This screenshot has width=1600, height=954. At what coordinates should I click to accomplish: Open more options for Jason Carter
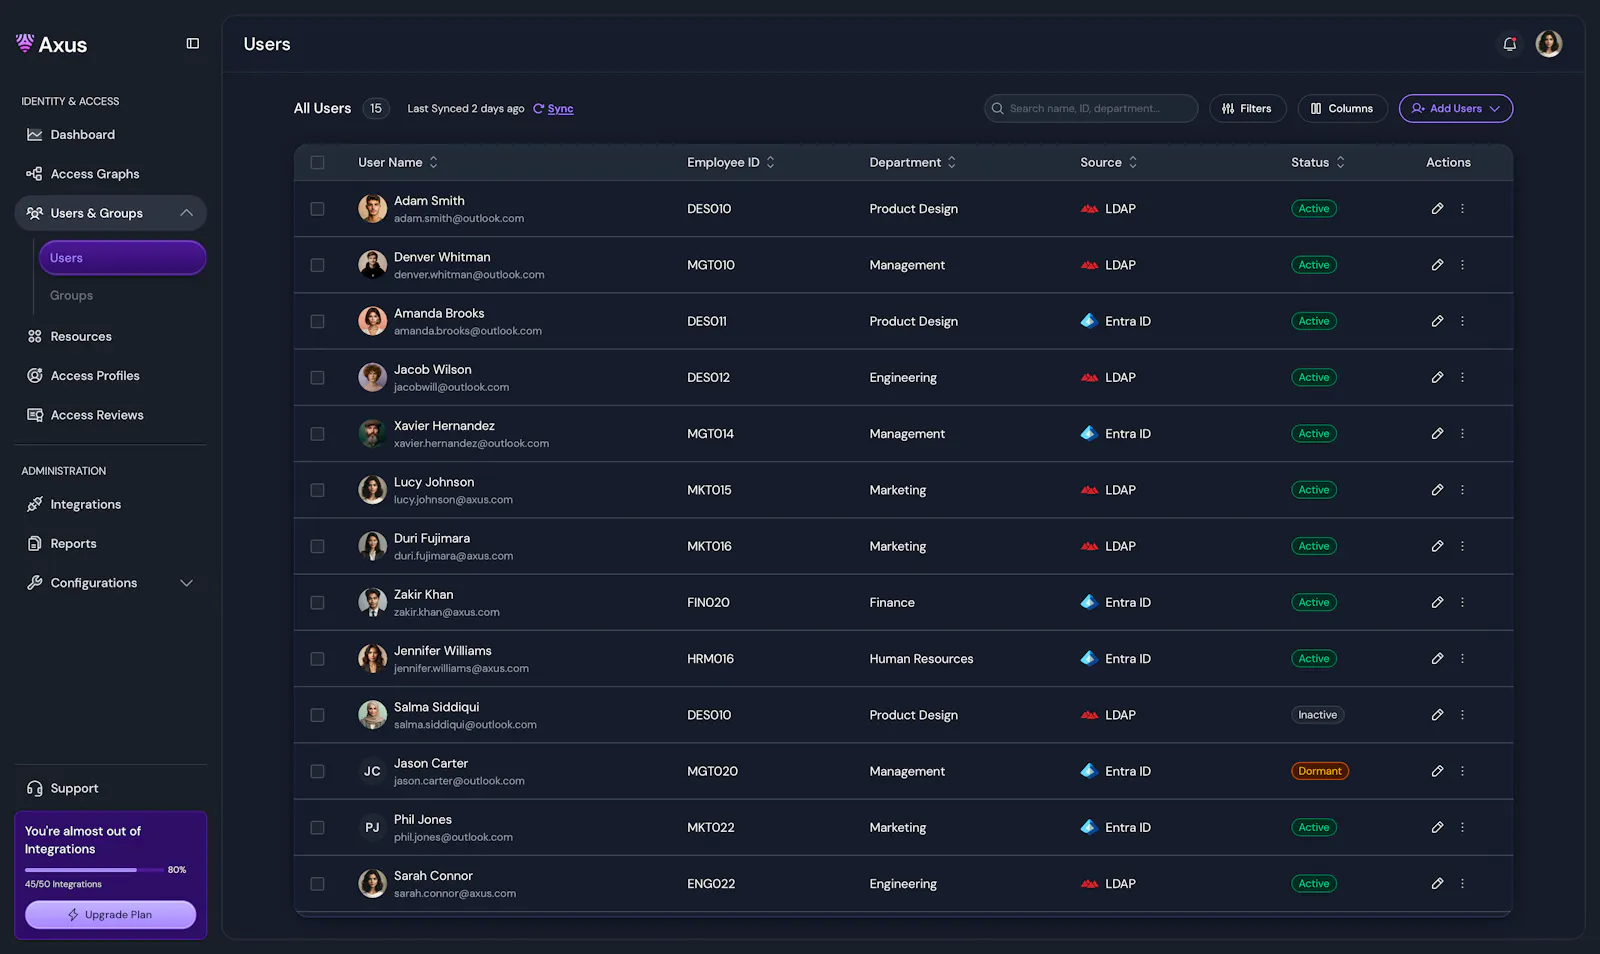(1462, 771)
